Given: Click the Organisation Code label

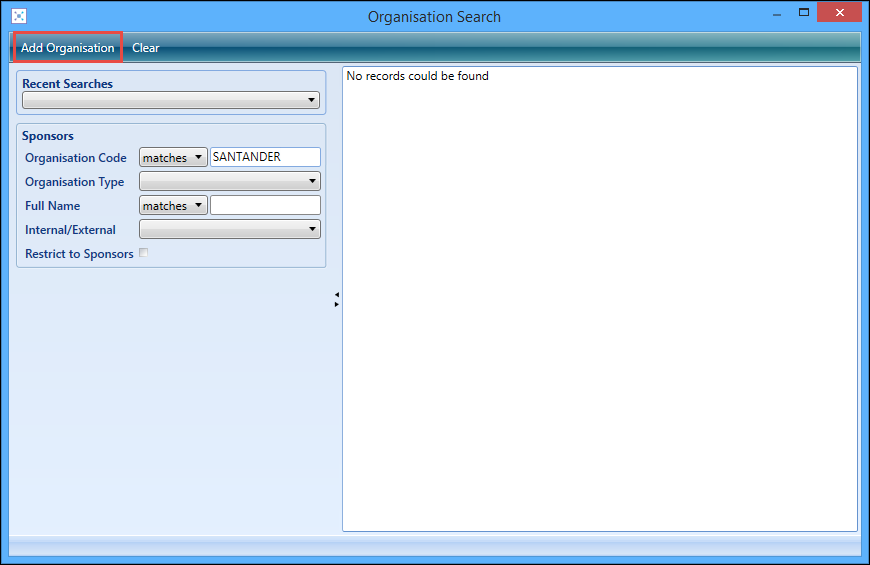Looking at the screenshot, I should point(75,158).
